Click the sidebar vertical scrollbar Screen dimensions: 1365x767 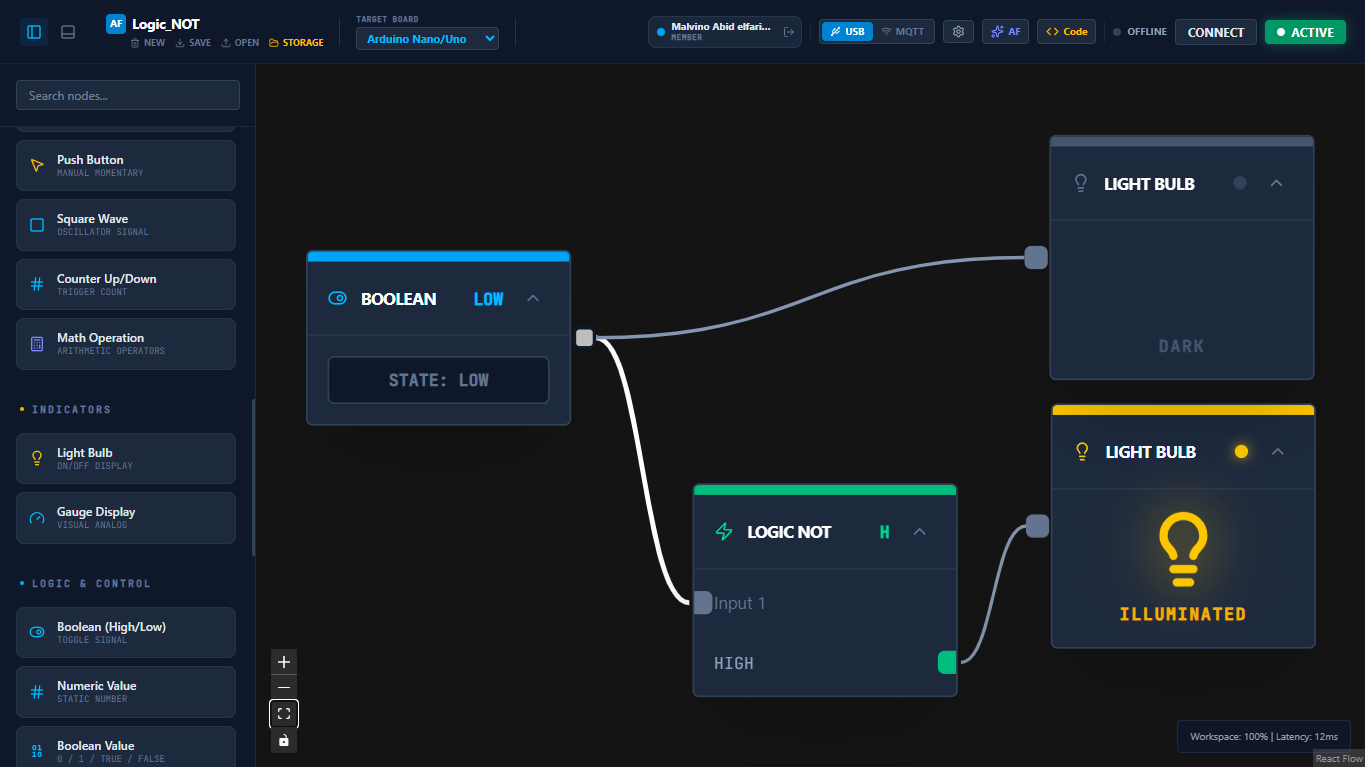[253, 477]
